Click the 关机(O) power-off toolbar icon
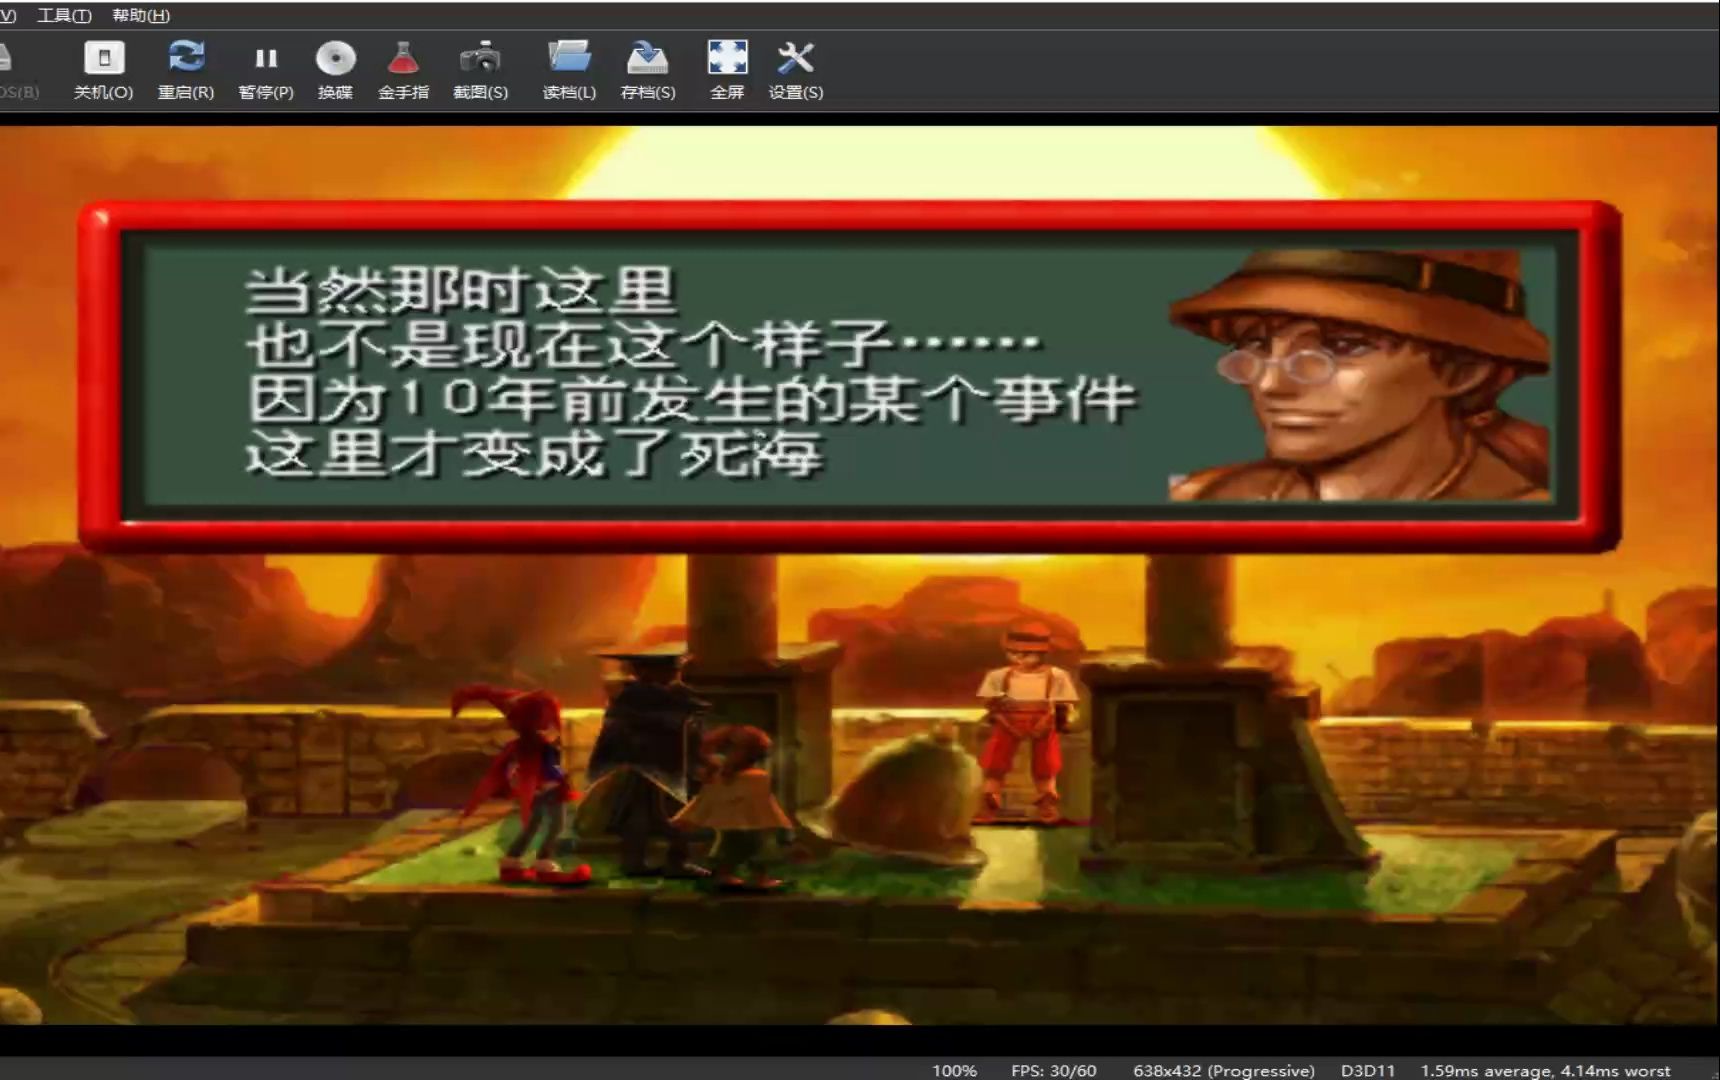 click(x=104, y=58)
